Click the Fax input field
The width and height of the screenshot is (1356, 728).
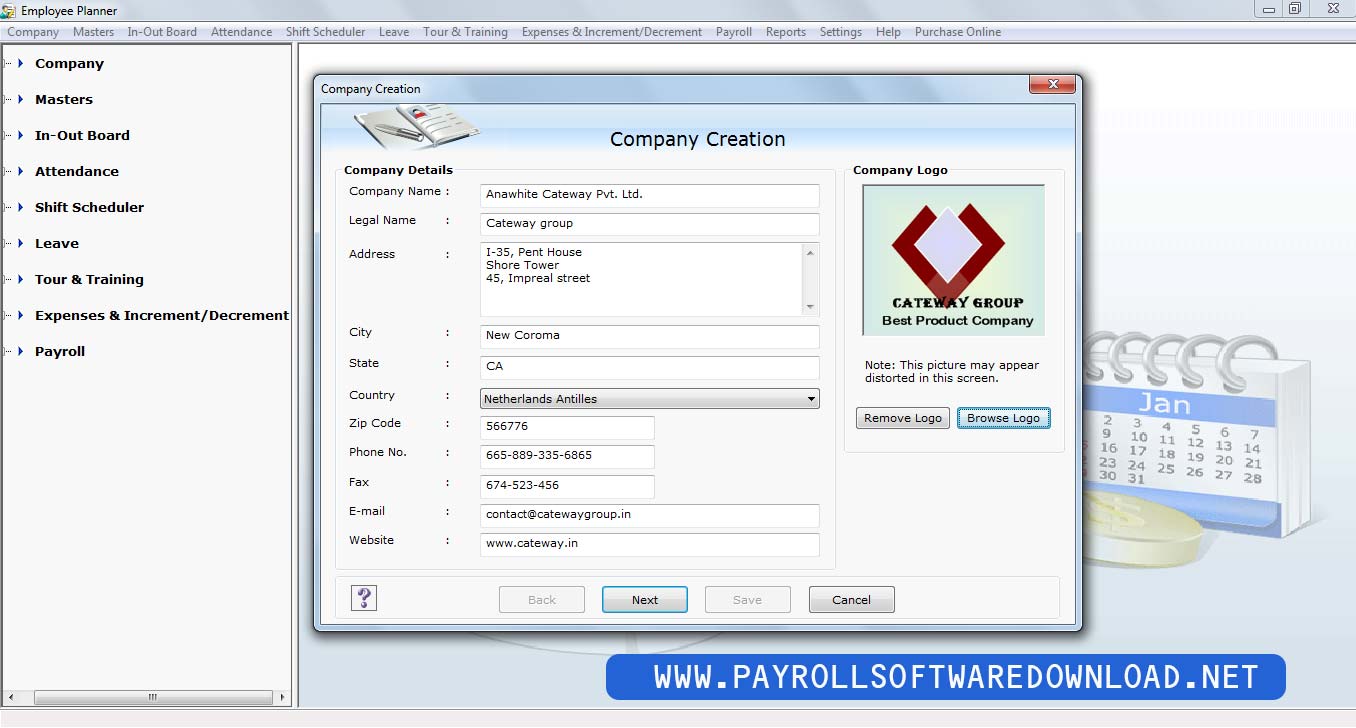(x=568, y=486)
